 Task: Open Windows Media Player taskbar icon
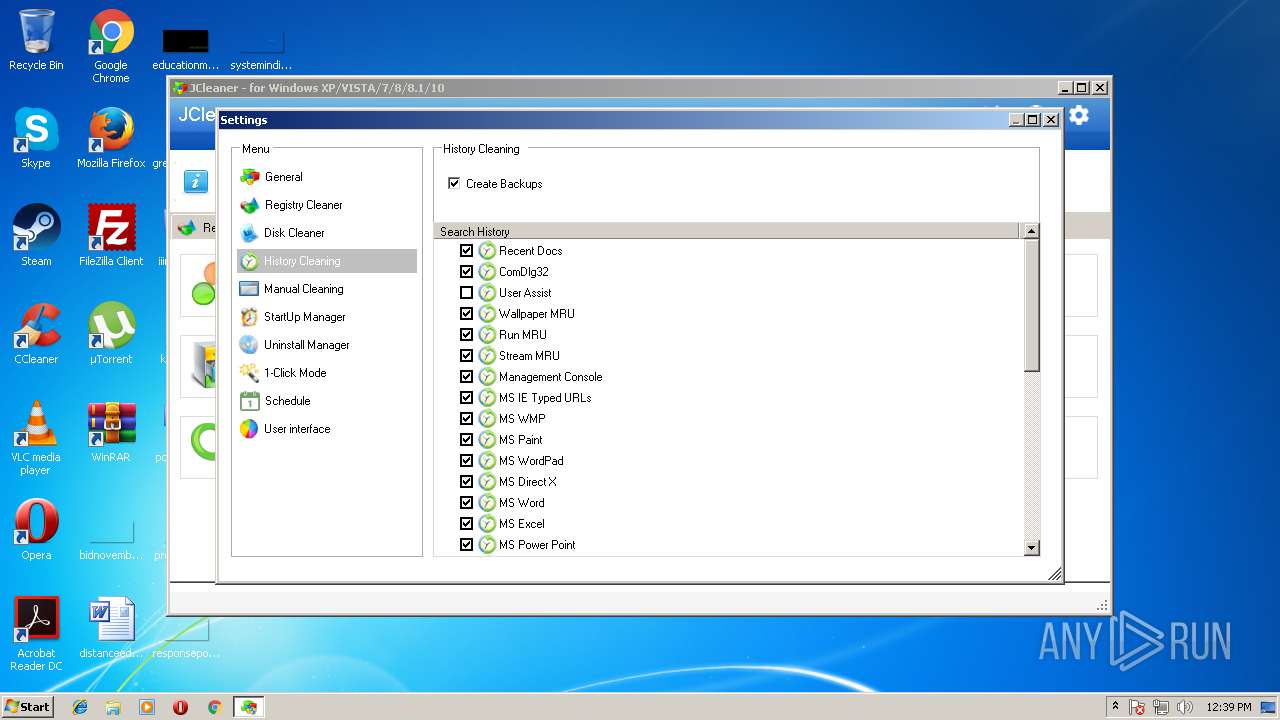pyautogui.click(x=147, y=707)
